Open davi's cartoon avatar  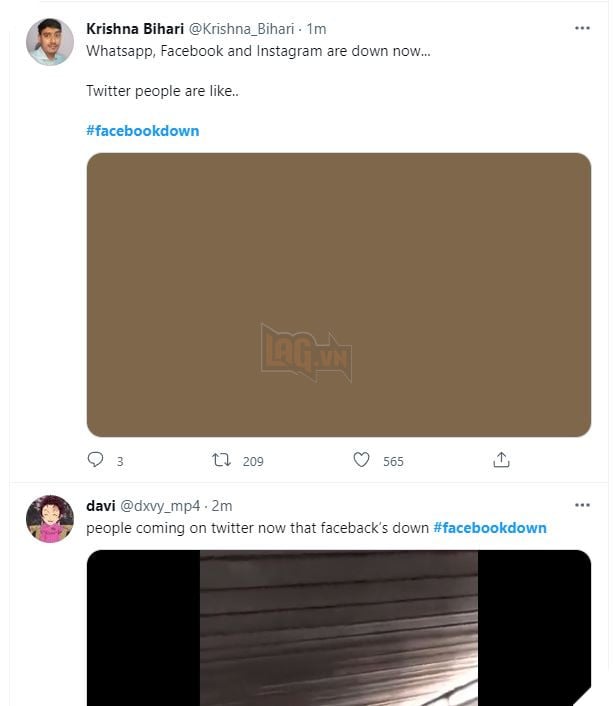50,519
